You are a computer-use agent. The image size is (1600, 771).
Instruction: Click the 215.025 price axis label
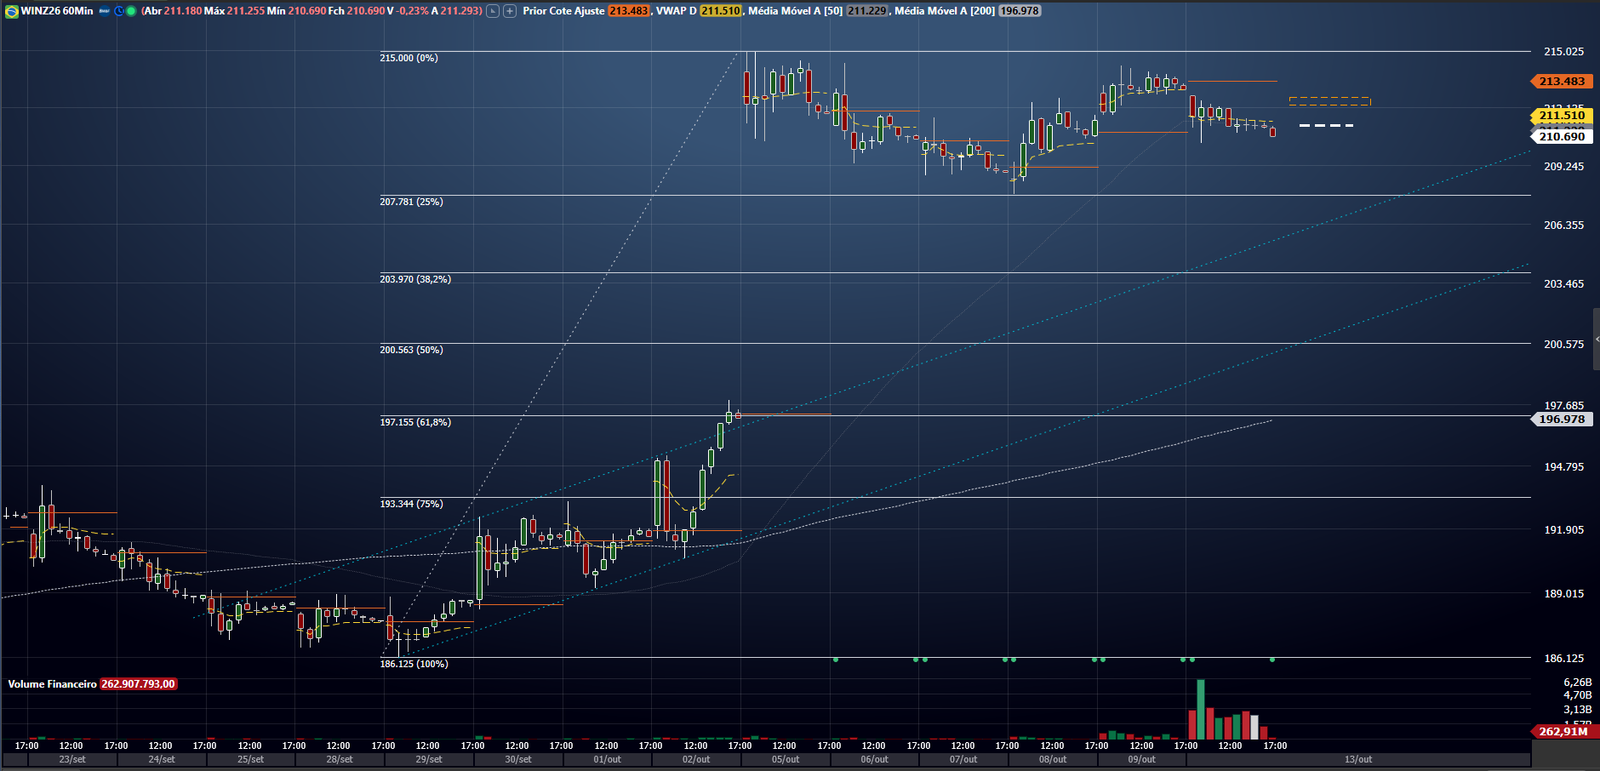click(1564, 51)
